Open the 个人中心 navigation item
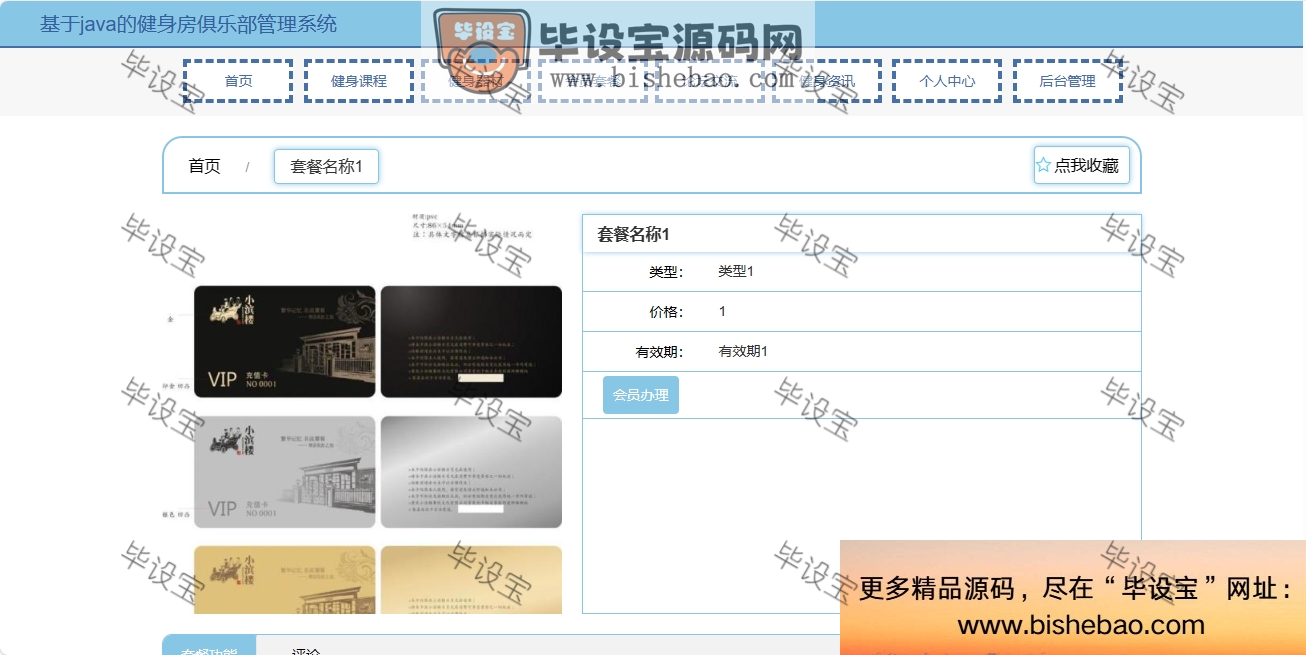Image resolution: width=1306 pixels, height=655 pixels. point(947,81)
